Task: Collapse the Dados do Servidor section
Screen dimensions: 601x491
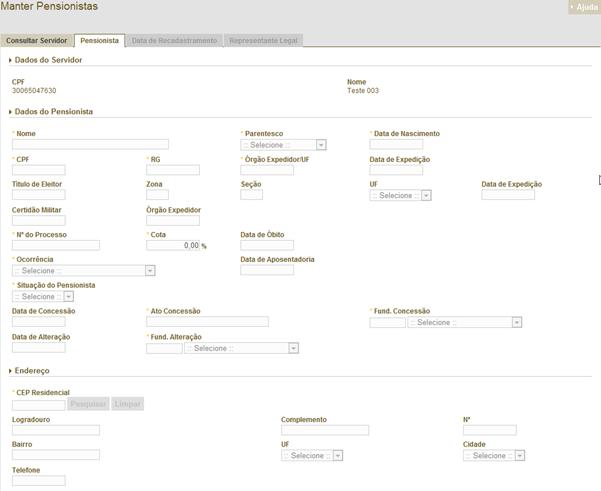Action: 48,60
